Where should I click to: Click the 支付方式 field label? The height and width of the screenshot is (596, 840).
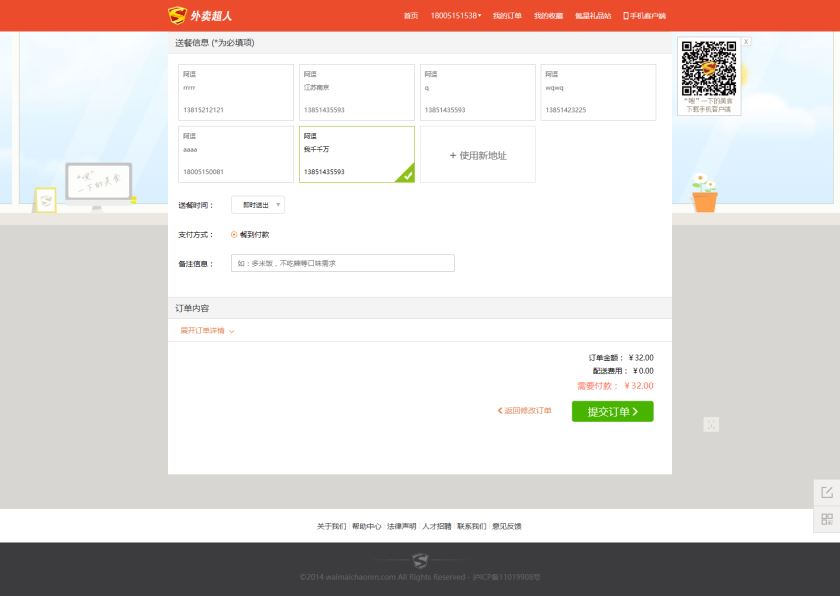click(x=196, y=235)
